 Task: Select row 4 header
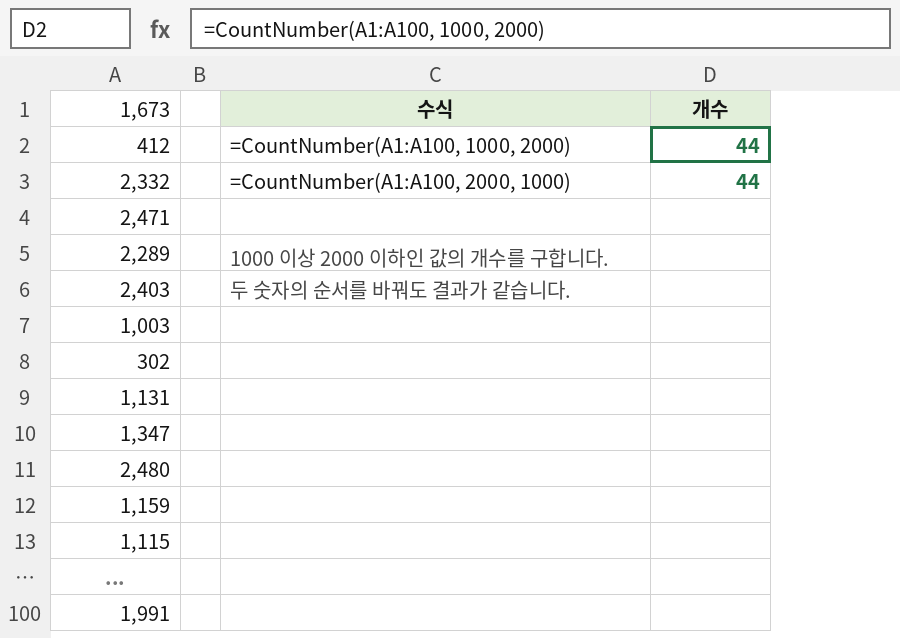pos(25,217)
